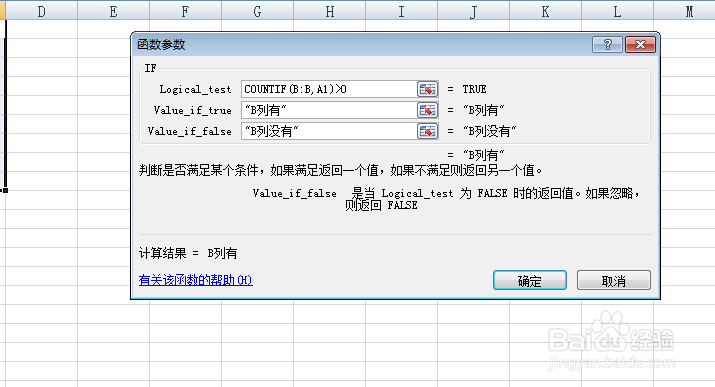Open help with the question mark button
Viewport: 715px width, 387px height.
pos(607,45)
